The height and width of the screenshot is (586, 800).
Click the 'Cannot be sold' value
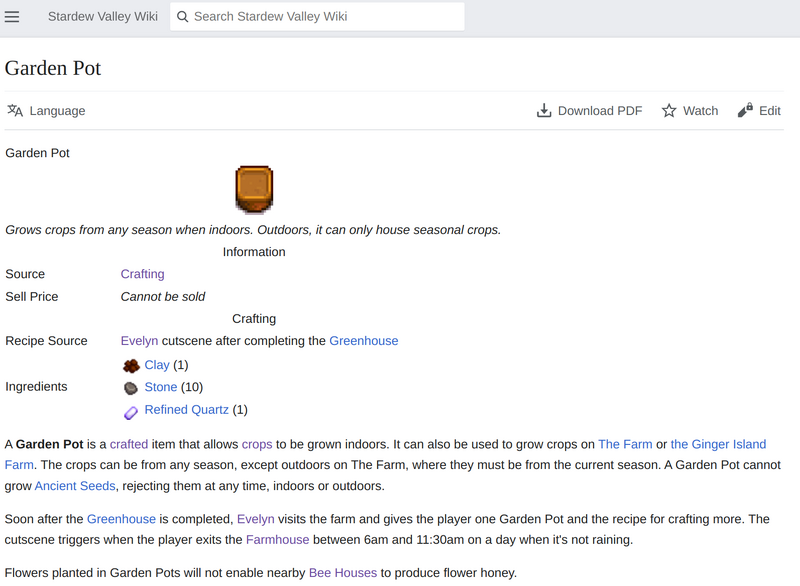coord(163,296)
